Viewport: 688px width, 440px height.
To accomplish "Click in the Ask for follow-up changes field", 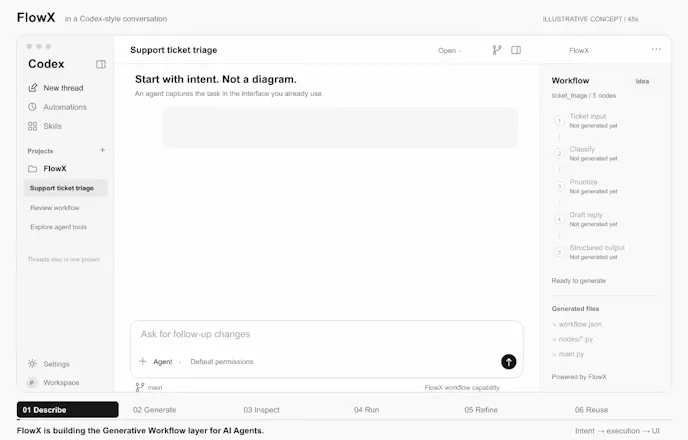I will pos(326,334).
